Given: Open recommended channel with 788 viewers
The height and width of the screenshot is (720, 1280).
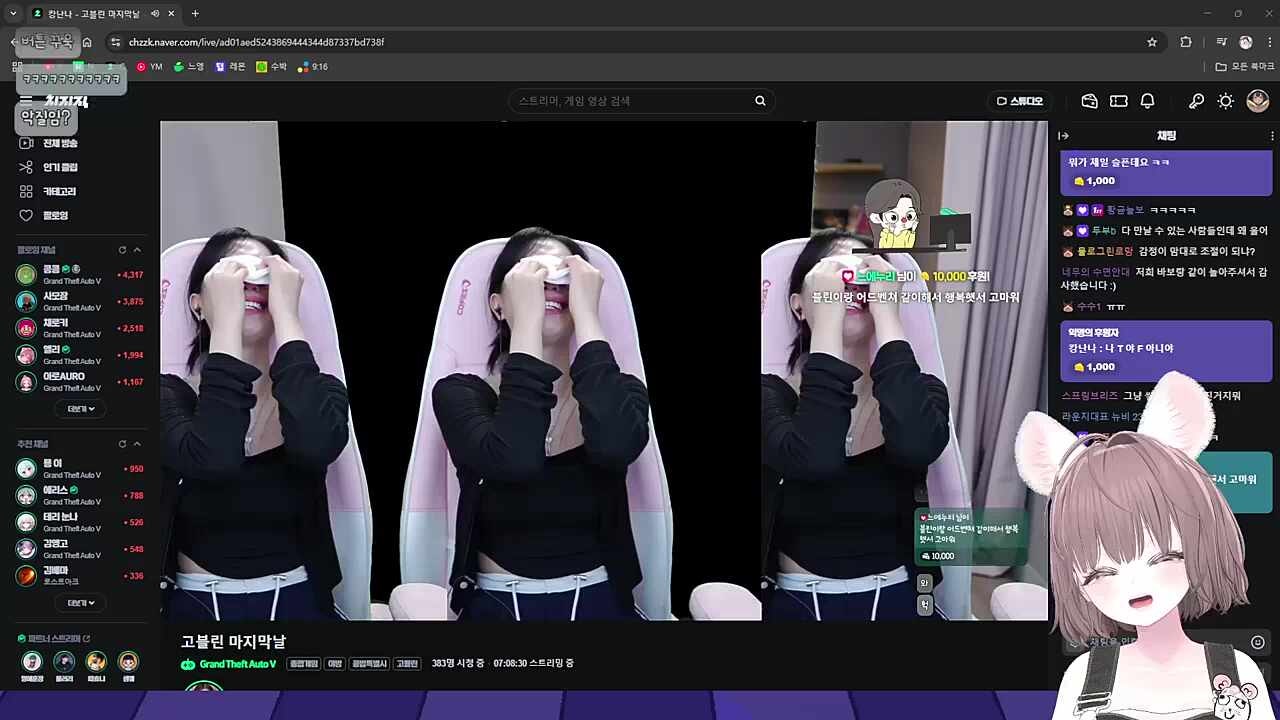Looking at the screenshot, I should point(80,495).
